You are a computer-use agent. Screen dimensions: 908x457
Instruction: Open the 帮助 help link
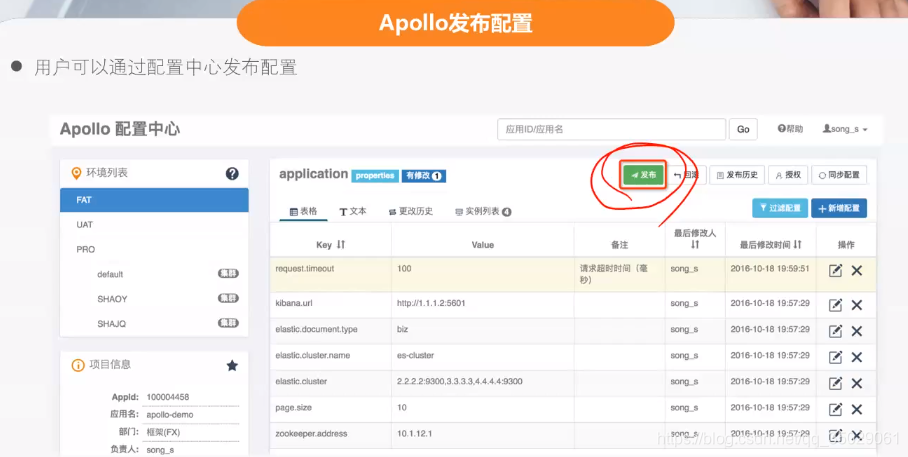click(790, 129)
